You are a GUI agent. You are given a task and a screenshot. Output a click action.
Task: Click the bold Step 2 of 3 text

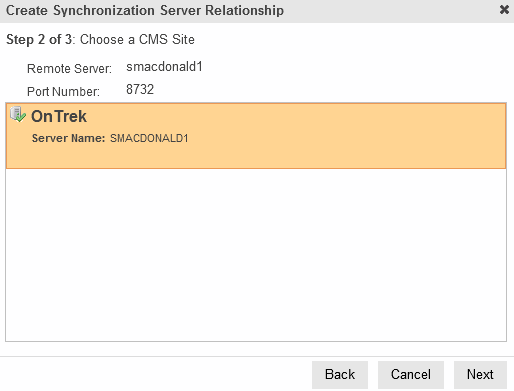[39, 39]
